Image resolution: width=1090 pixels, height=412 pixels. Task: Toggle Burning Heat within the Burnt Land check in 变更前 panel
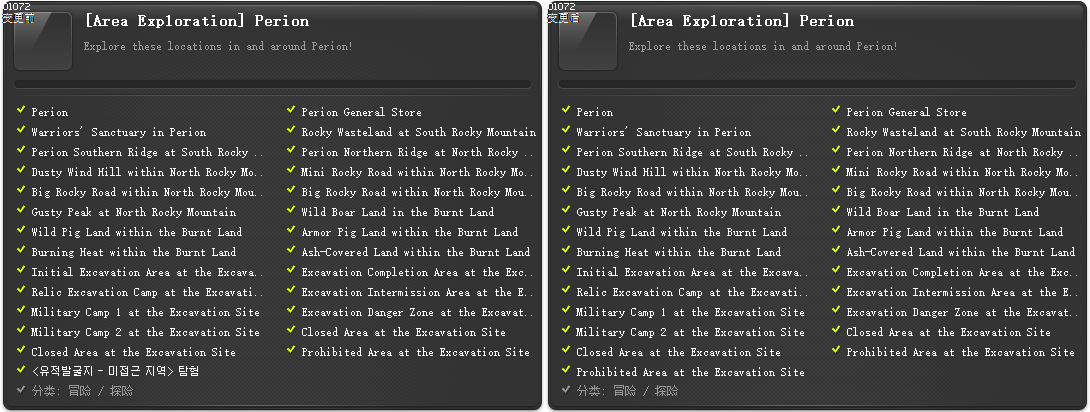tap(22, 251)
